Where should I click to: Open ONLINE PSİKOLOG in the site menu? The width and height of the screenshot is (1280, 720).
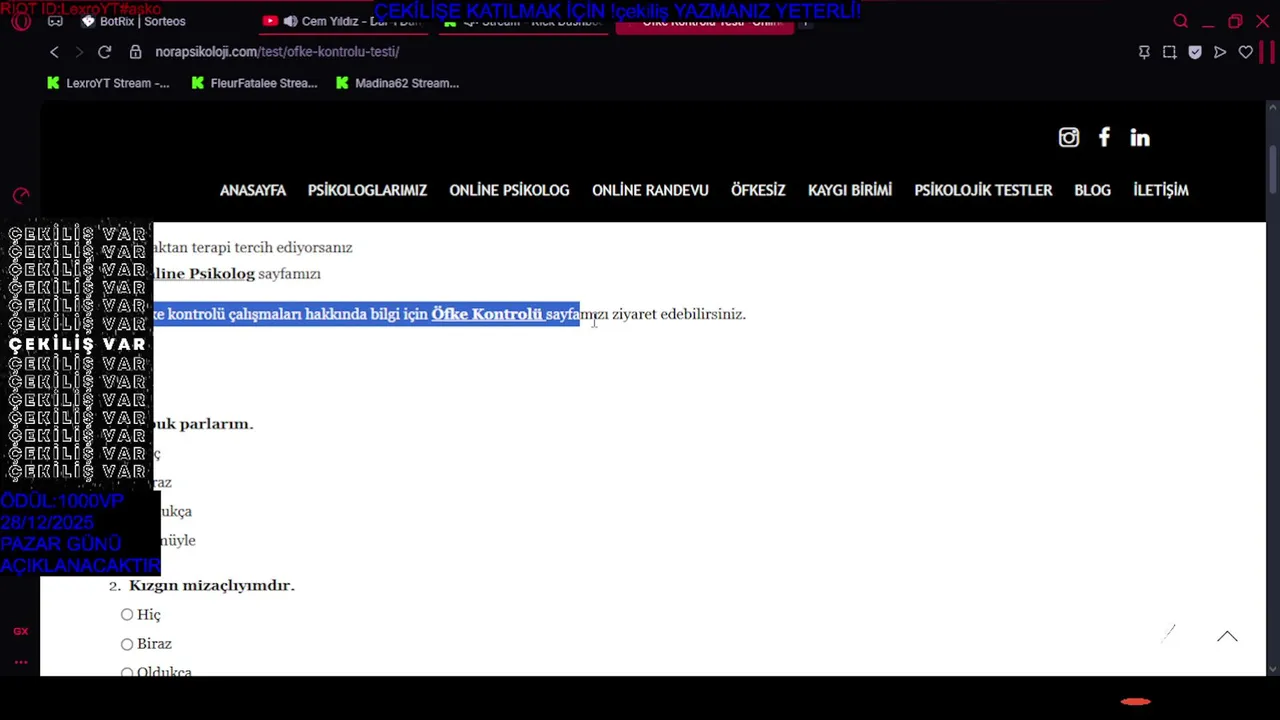pyautogui.click(x=509, y=190)
